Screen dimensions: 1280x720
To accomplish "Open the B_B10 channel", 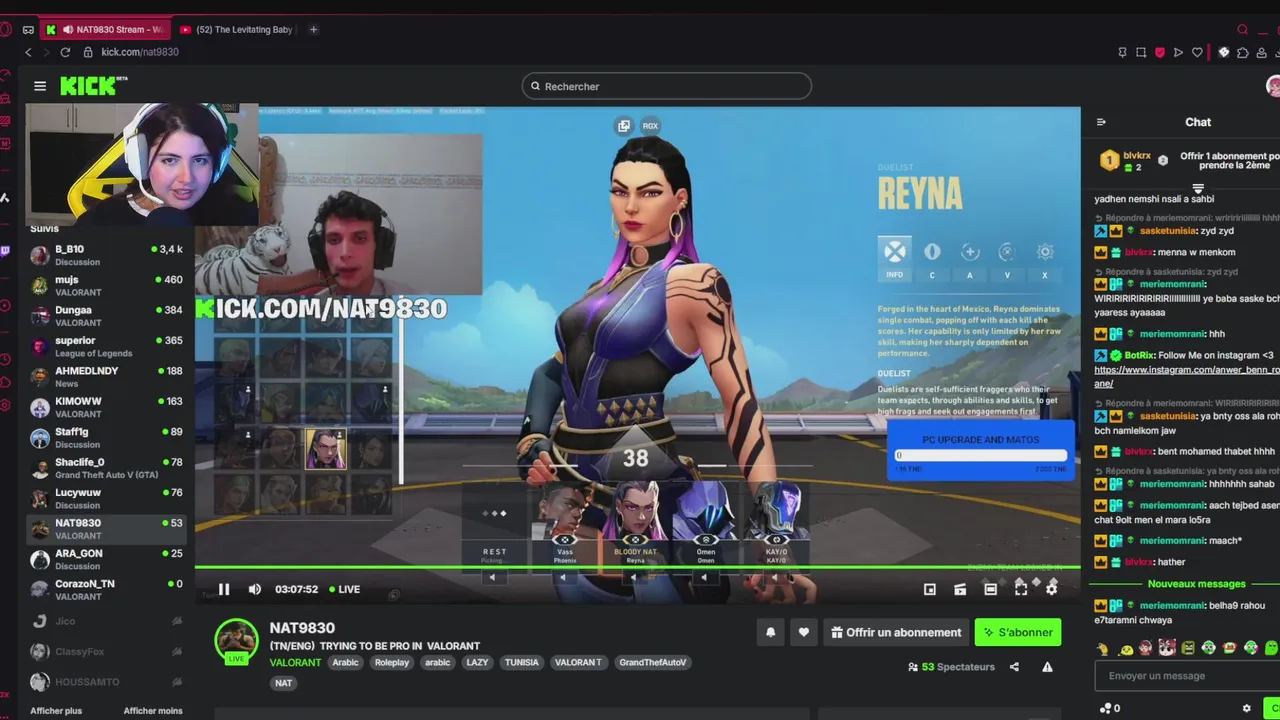I will tap(106, 255).
